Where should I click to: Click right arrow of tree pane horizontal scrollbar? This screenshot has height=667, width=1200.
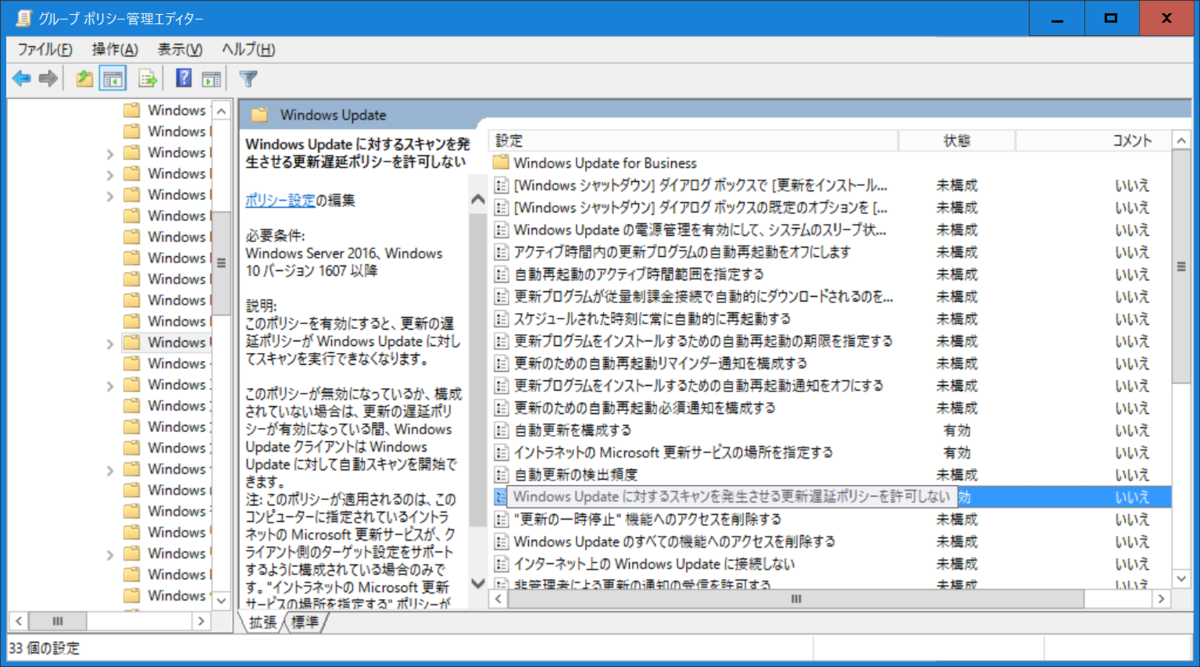click(x=200, y=621)
